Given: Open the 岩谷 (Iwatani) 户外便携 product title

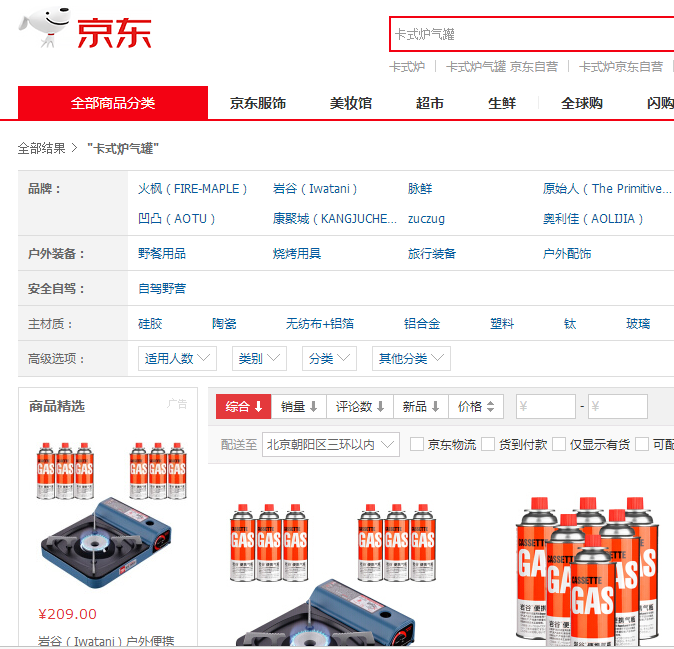Looking at the screenshot, I should (x=106, y=641).
